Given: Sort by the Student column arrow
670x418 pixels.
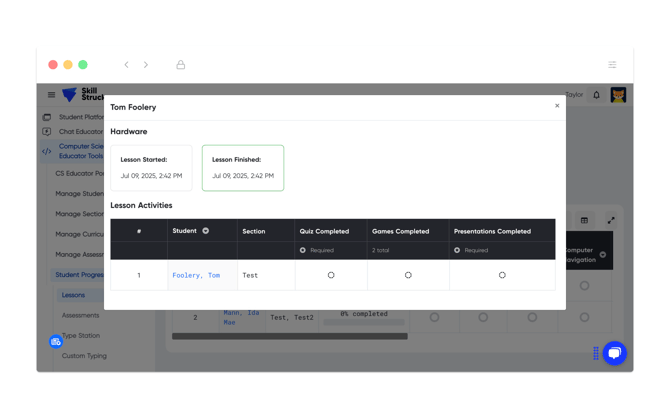Looking at the screenshot, I should tap(206, 231).
